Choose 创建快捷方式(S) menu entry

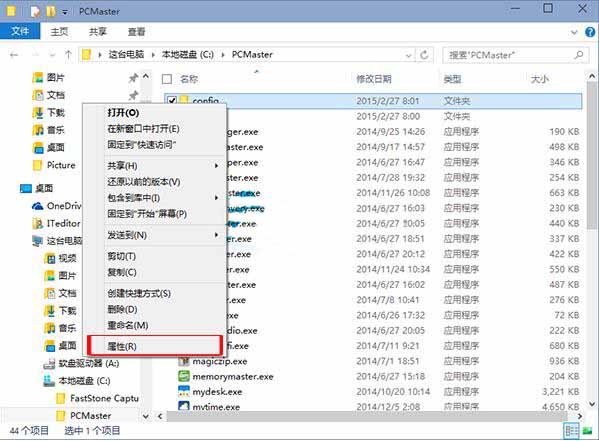click(139, 293)
